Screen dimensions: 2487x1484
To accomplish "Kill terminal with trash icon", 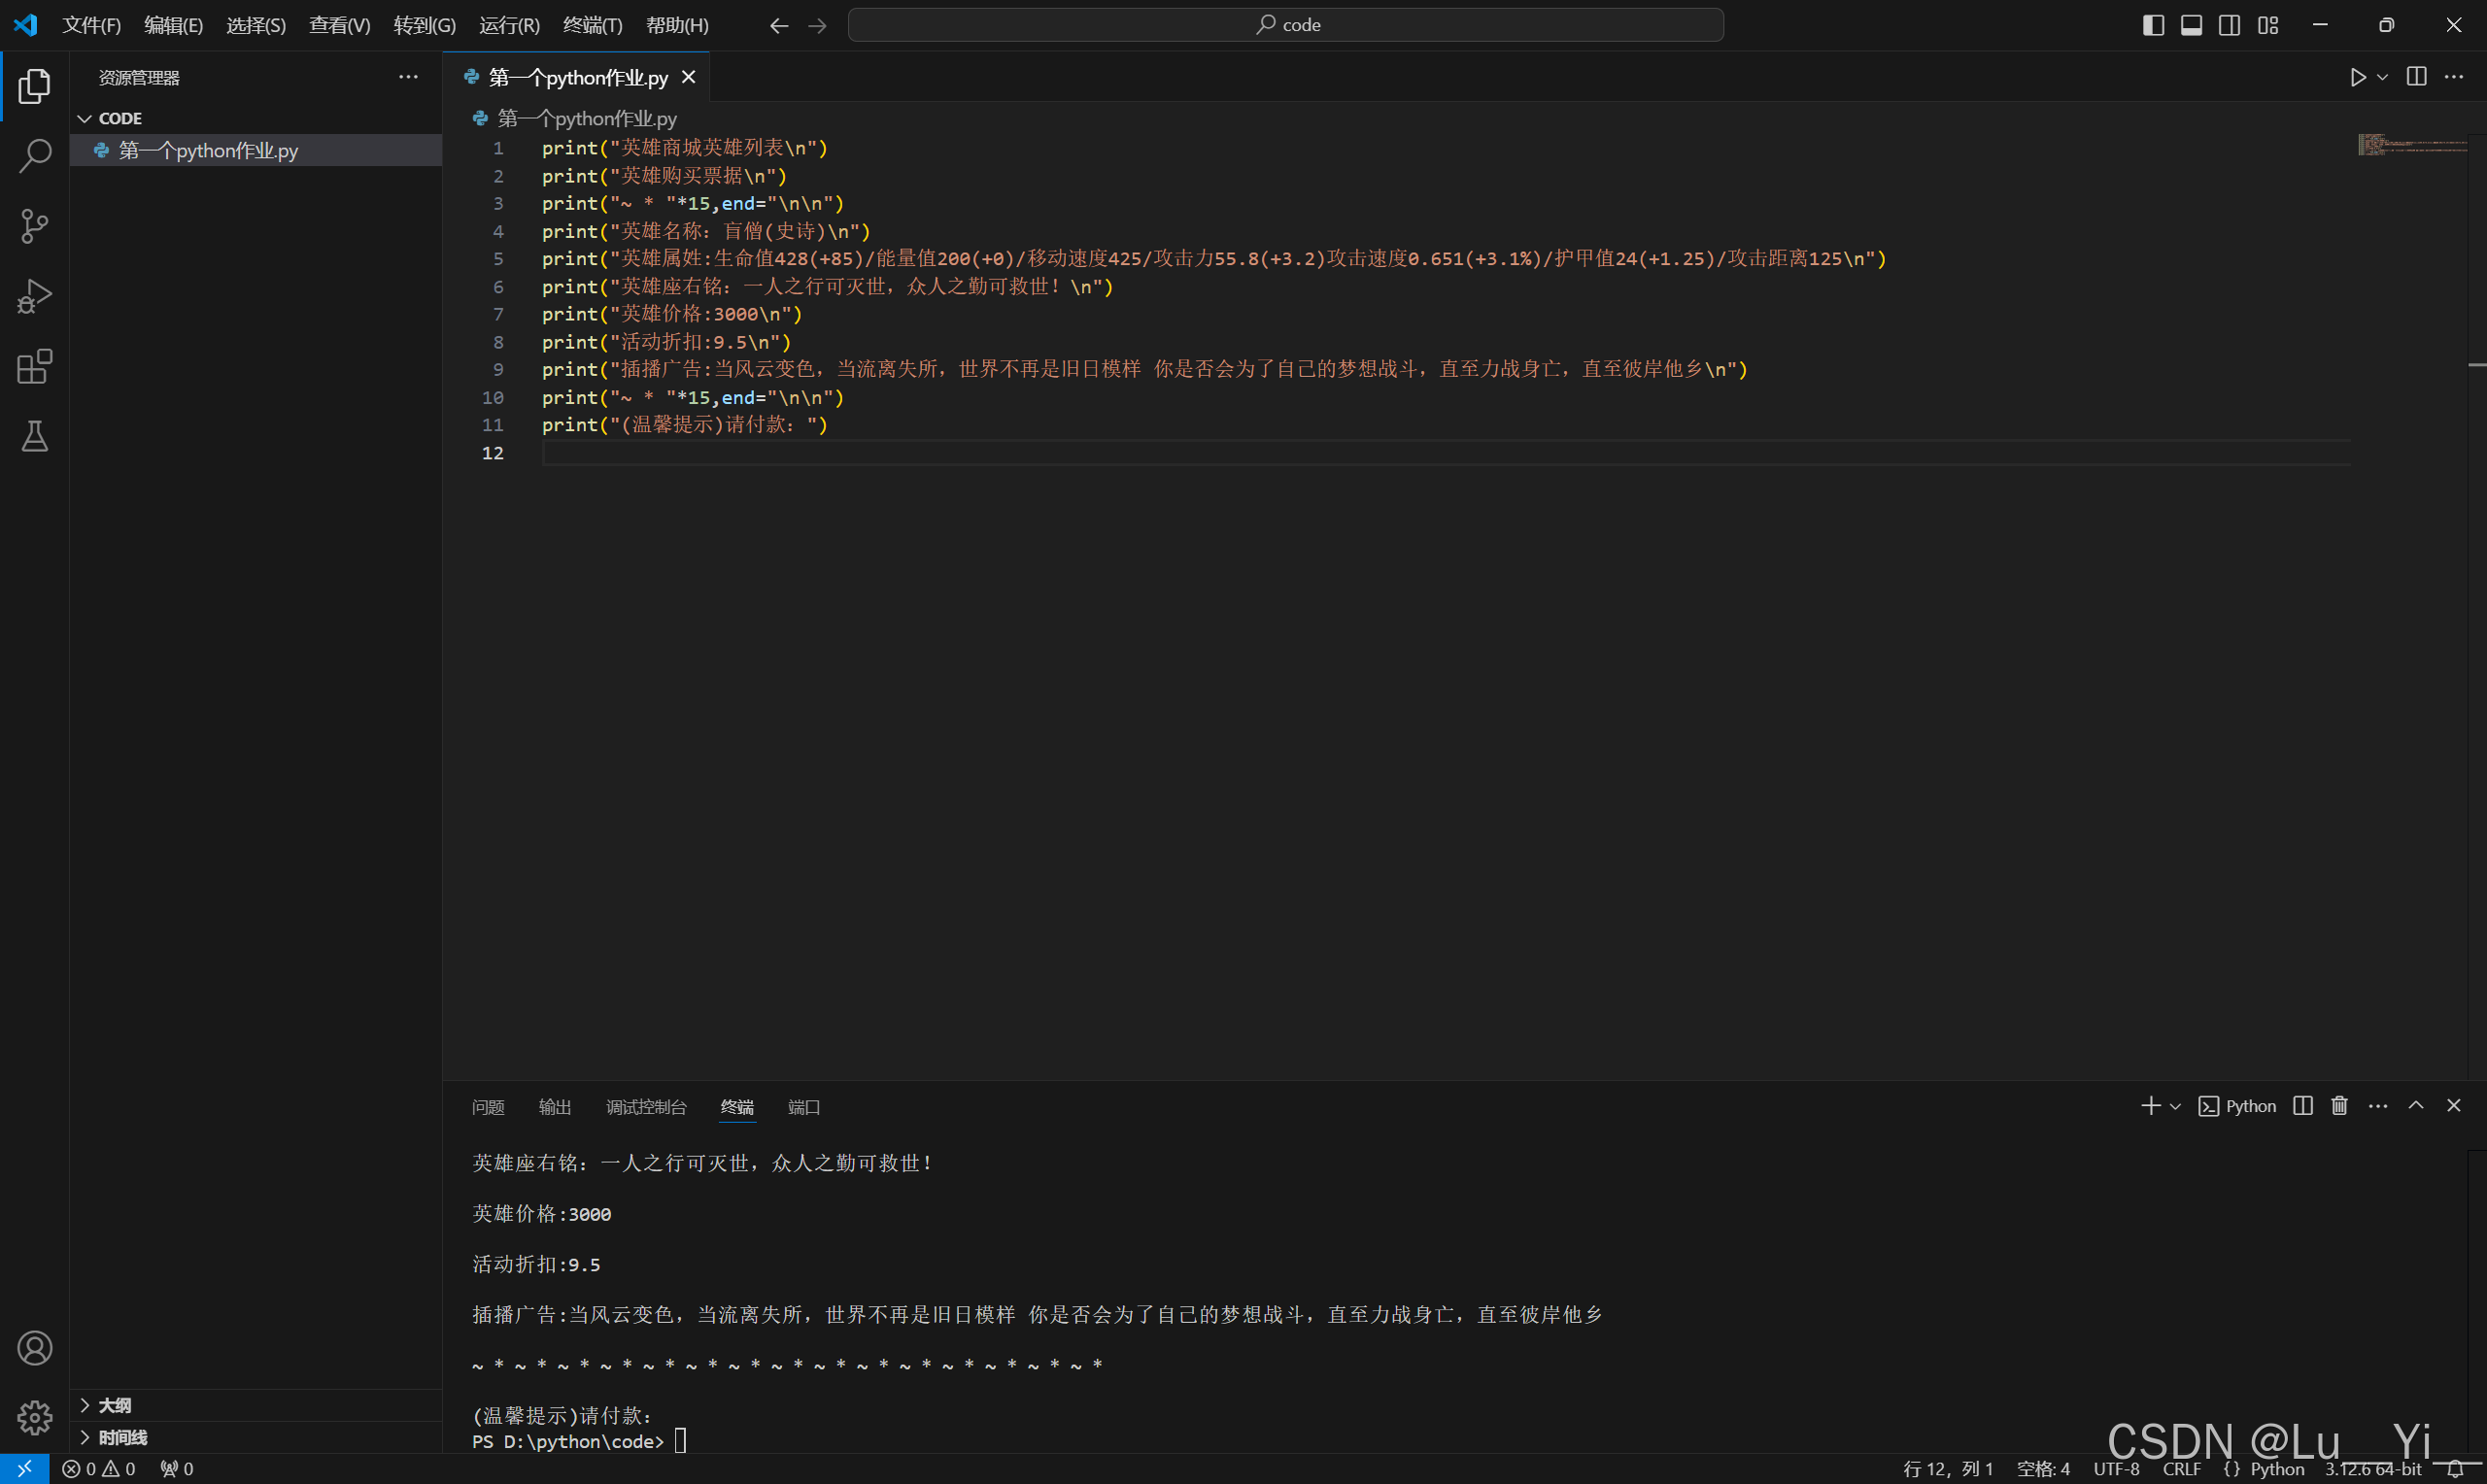I will pos(2339,1105).
